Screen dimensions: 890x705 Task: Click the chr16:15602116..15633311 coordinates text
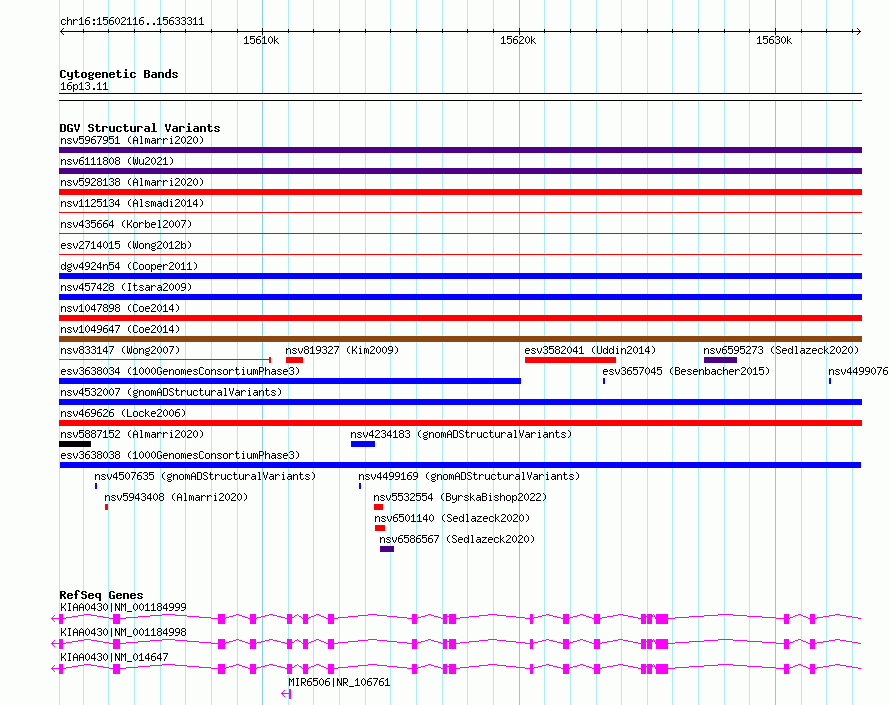tap(132, 22)
